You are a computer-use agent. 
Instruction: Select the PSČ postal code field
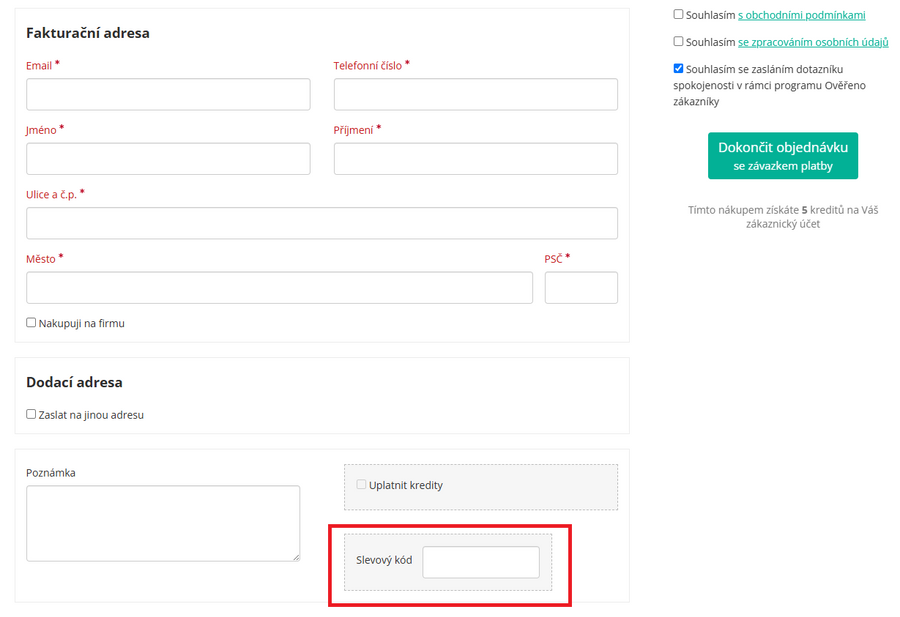point(581,288)
